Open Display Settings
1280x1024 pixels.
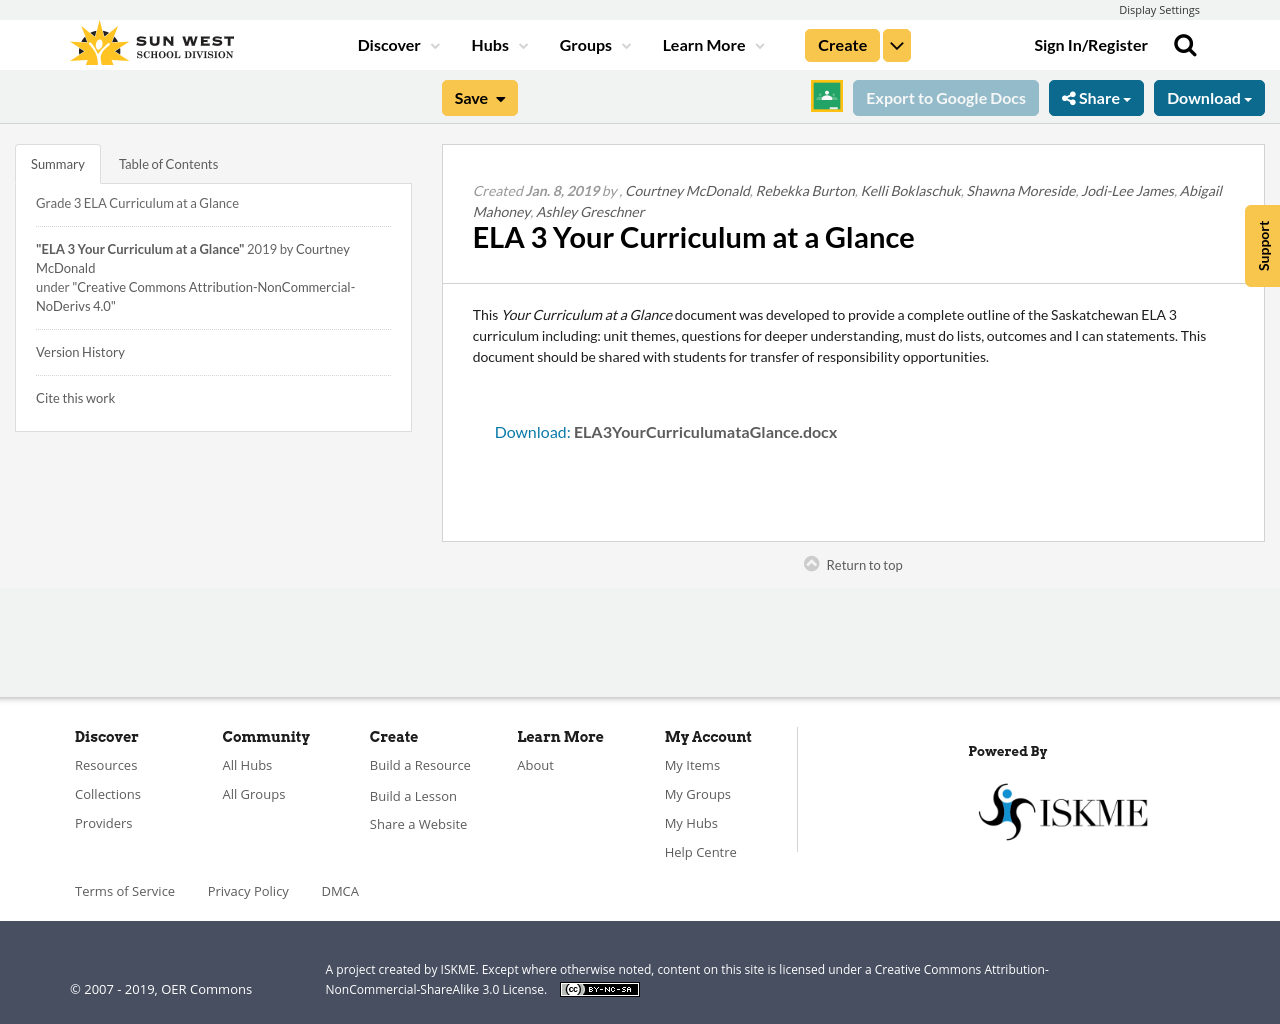tap(1159, 8)
